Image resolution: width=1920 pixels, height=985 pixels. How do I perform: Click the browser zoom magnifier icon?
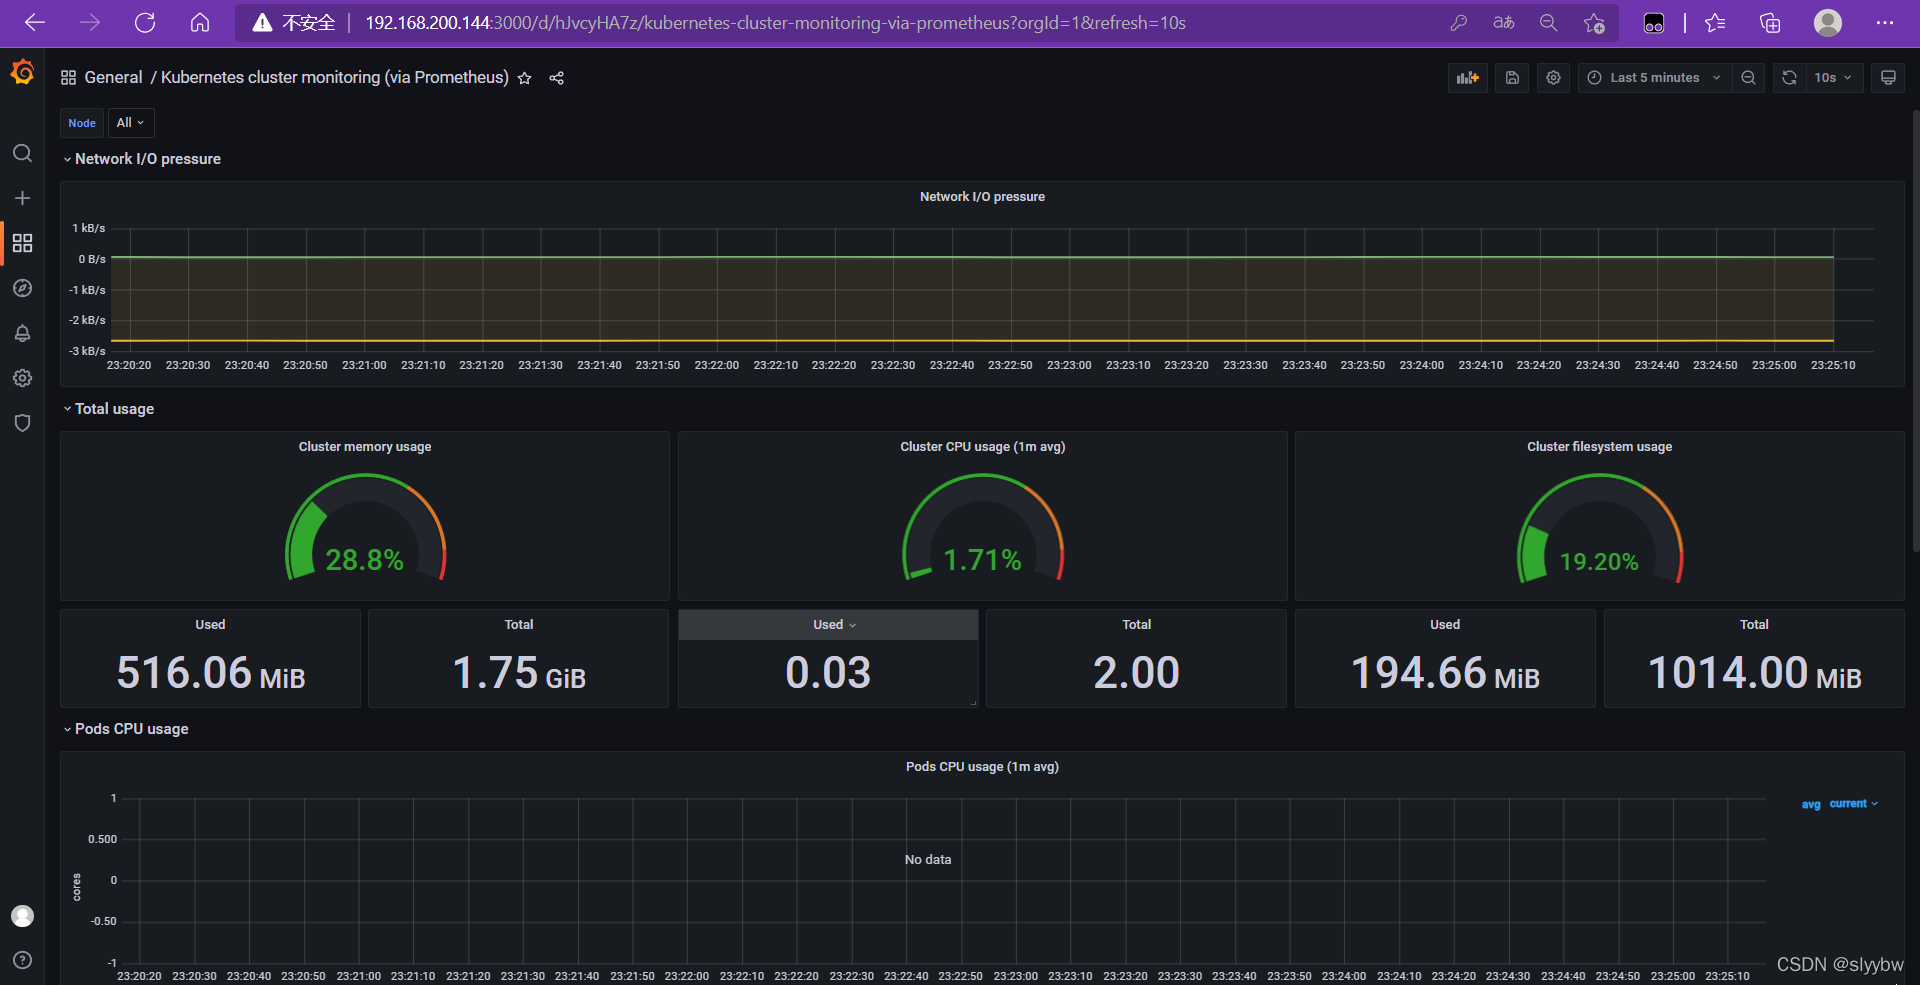click(x=1549, y=23)
